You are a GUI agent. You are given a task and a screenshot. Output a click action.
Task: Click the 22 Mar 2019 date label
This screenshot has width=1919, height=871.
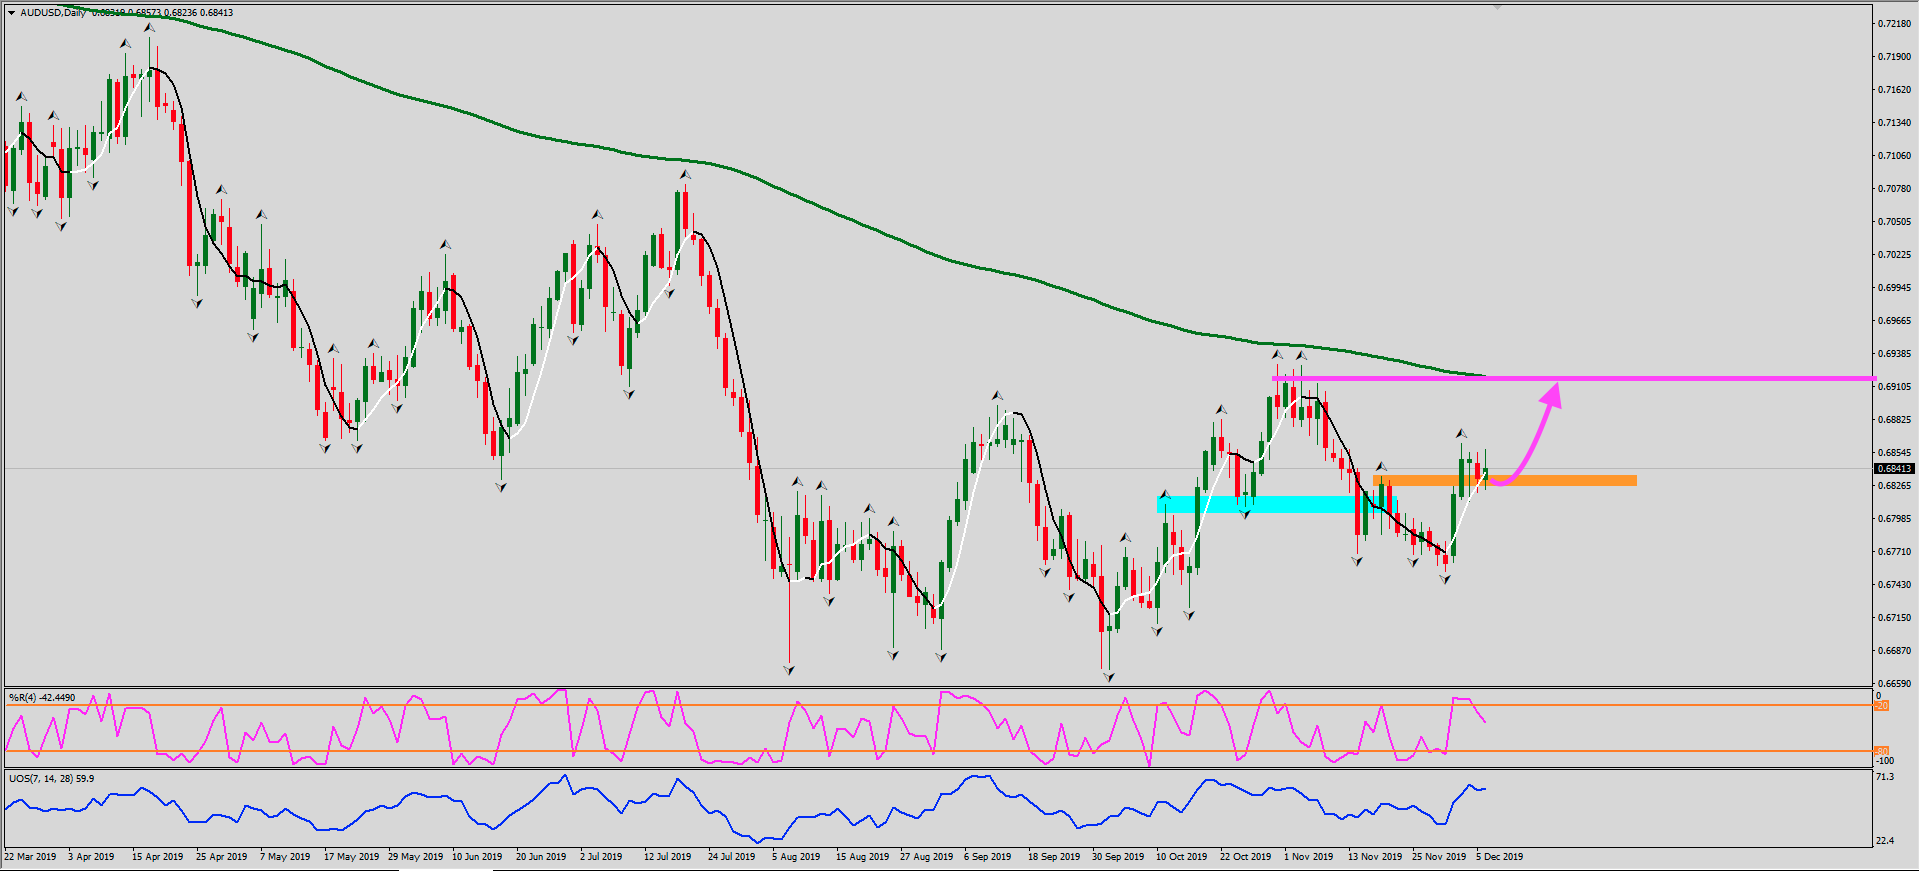(31, 857)
